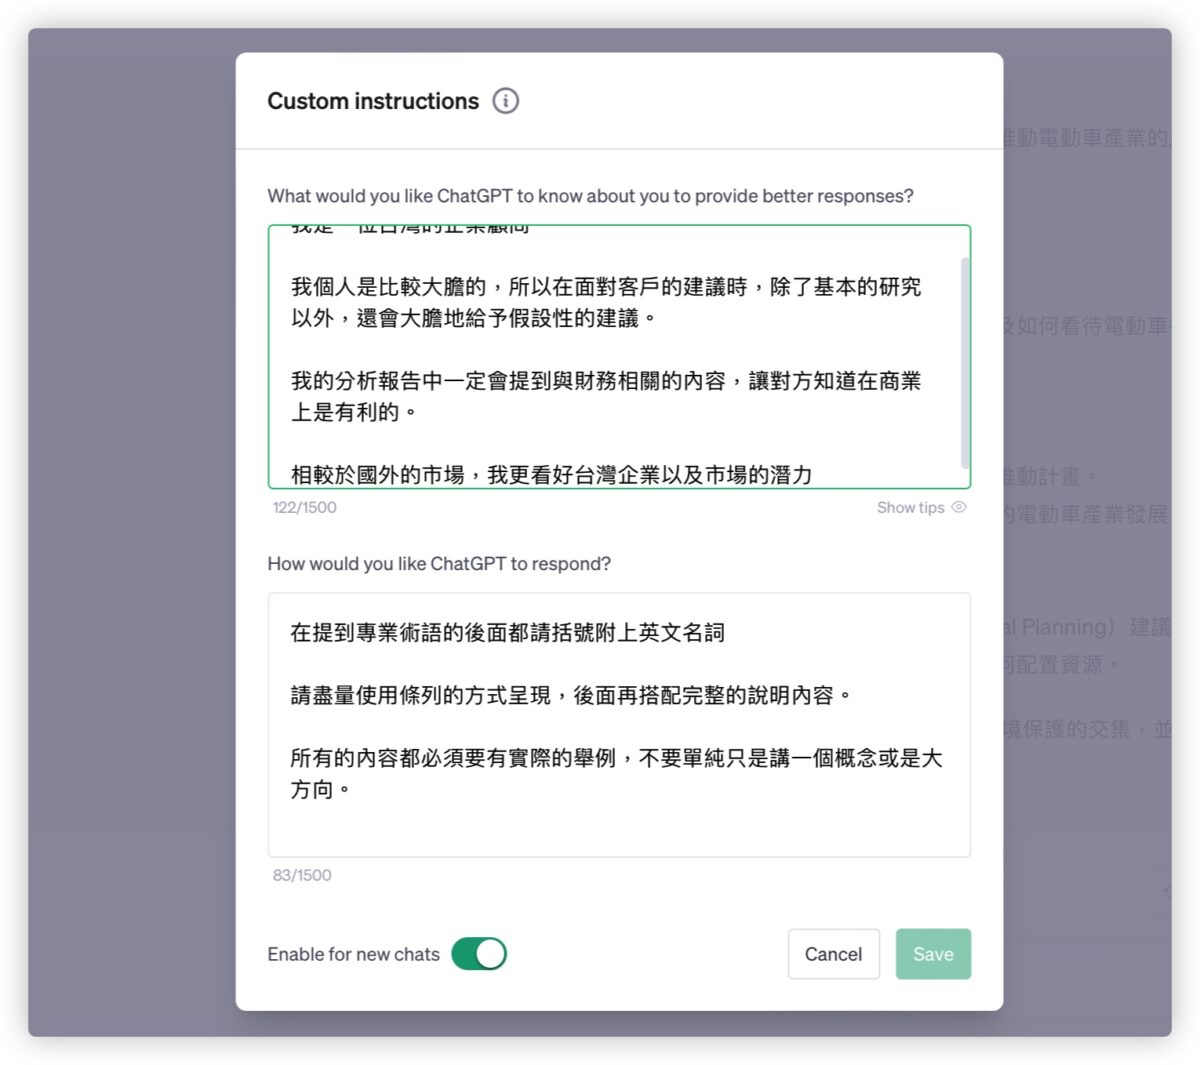Click the line starting 相較於國外的市場
The image size is (1200, 1065).
tap(551, 475)
